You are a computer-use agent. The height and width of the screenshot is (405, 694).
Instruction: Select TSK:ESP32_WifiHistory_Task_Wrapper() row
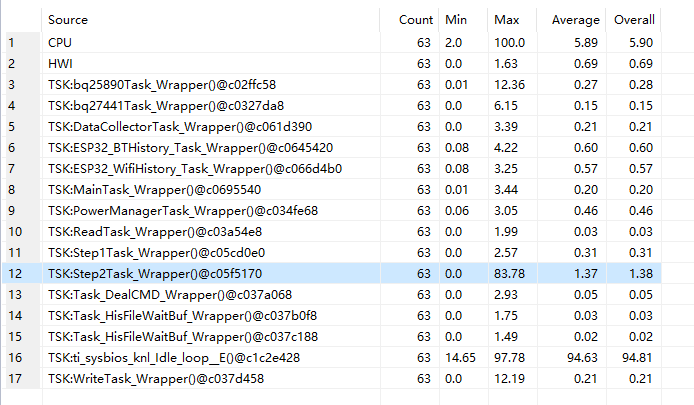pyautogui.click(x=334, y=169)
